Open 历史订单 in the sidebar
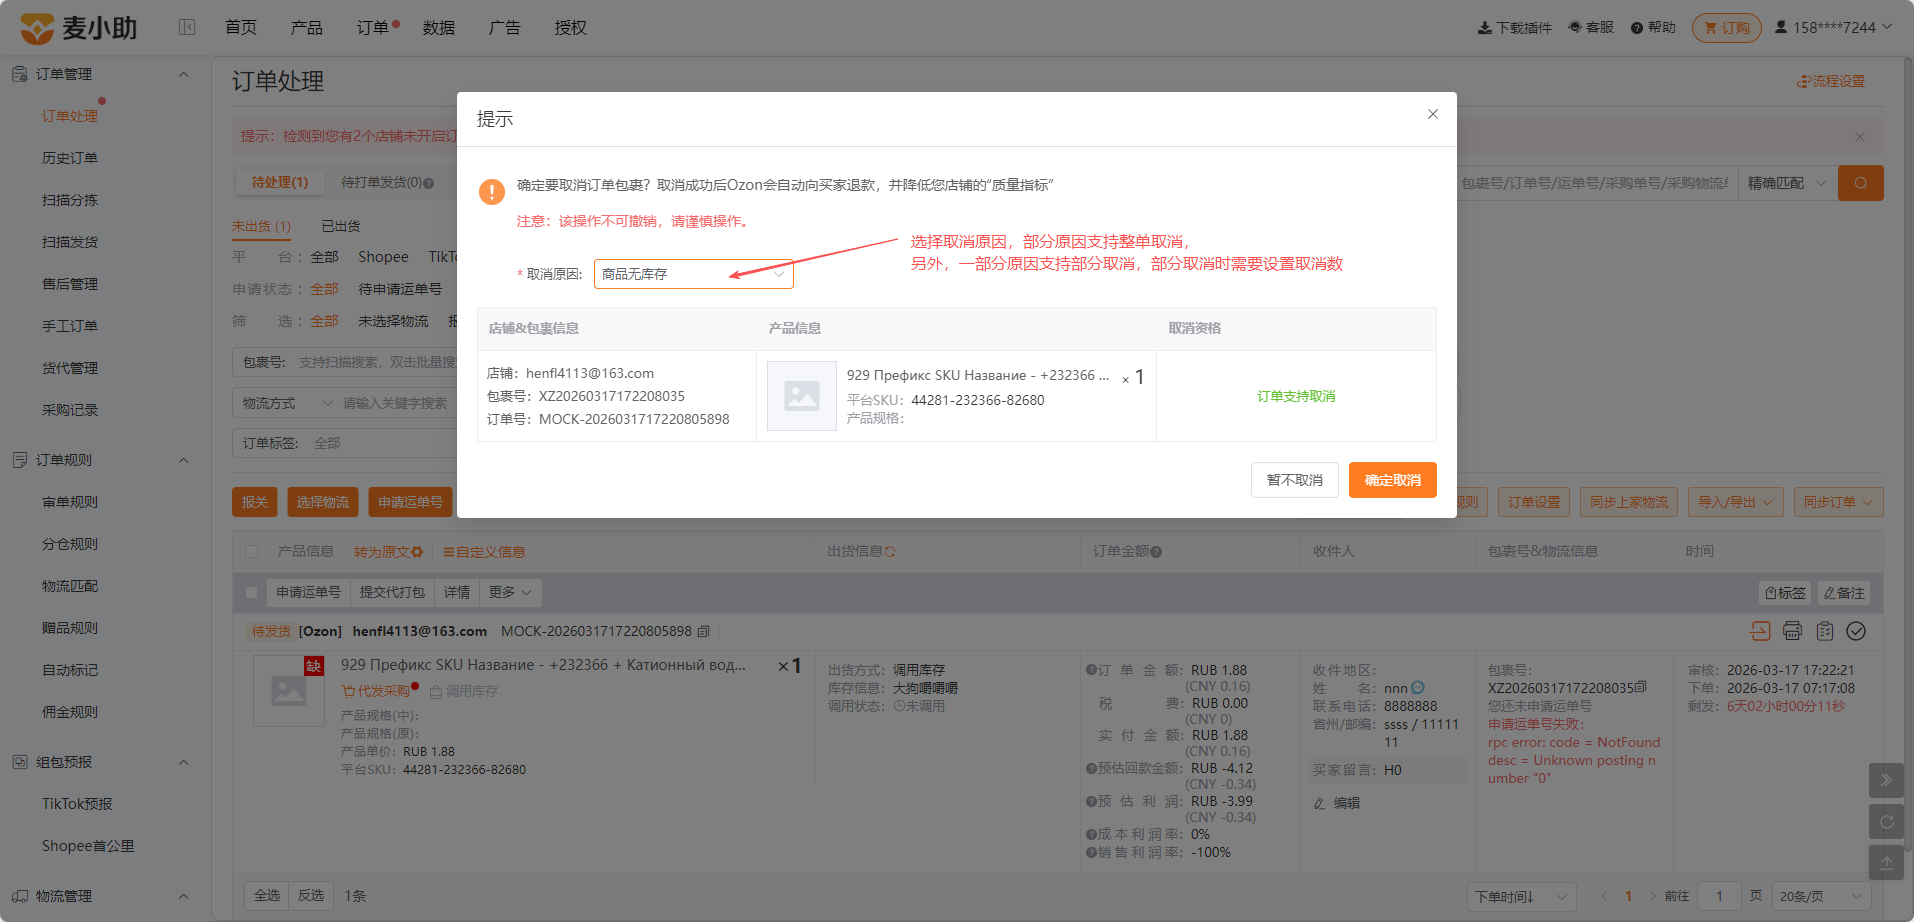The height and width of the screenshot is (922, 1914). [x=70, y=158]
